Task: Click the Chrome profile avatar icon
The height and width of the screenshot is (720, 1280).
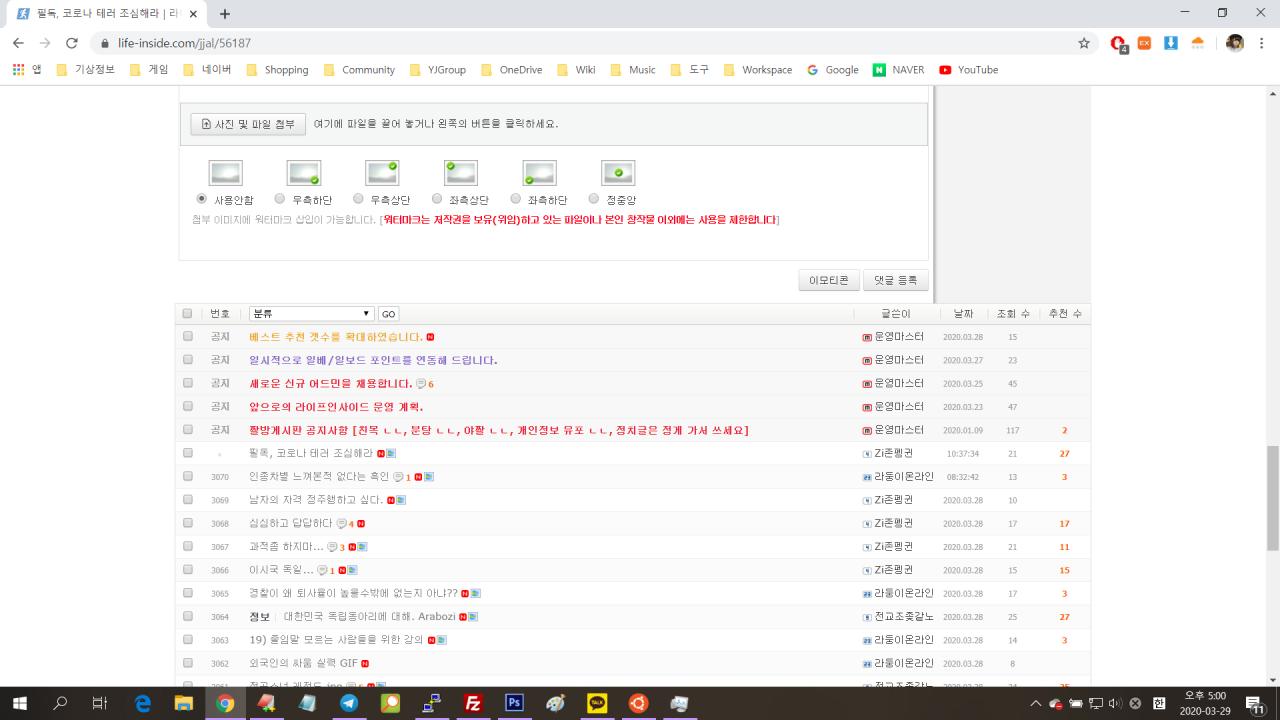Action: [1235, 43]
